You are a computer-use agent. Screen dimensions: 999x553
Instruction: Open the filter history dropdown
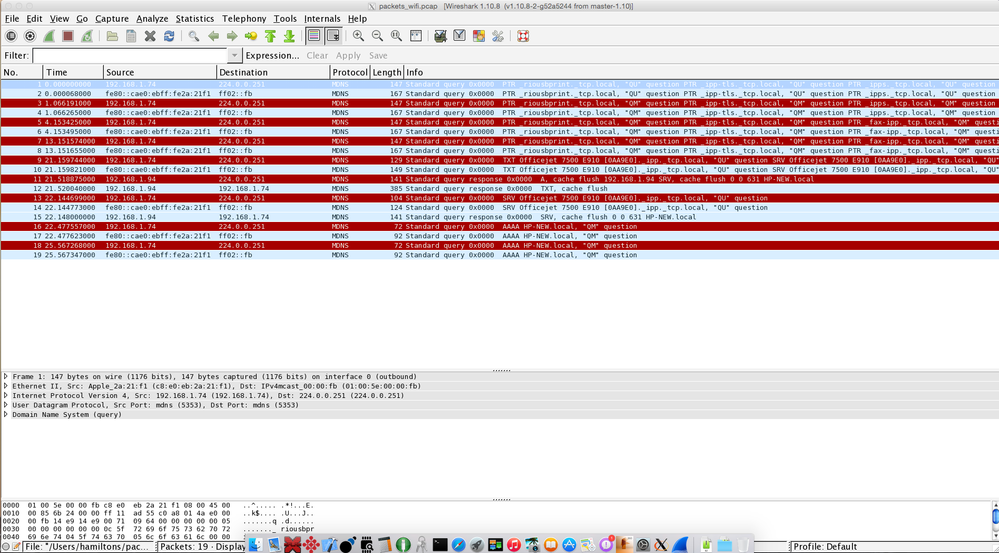[x=234, y=56]
